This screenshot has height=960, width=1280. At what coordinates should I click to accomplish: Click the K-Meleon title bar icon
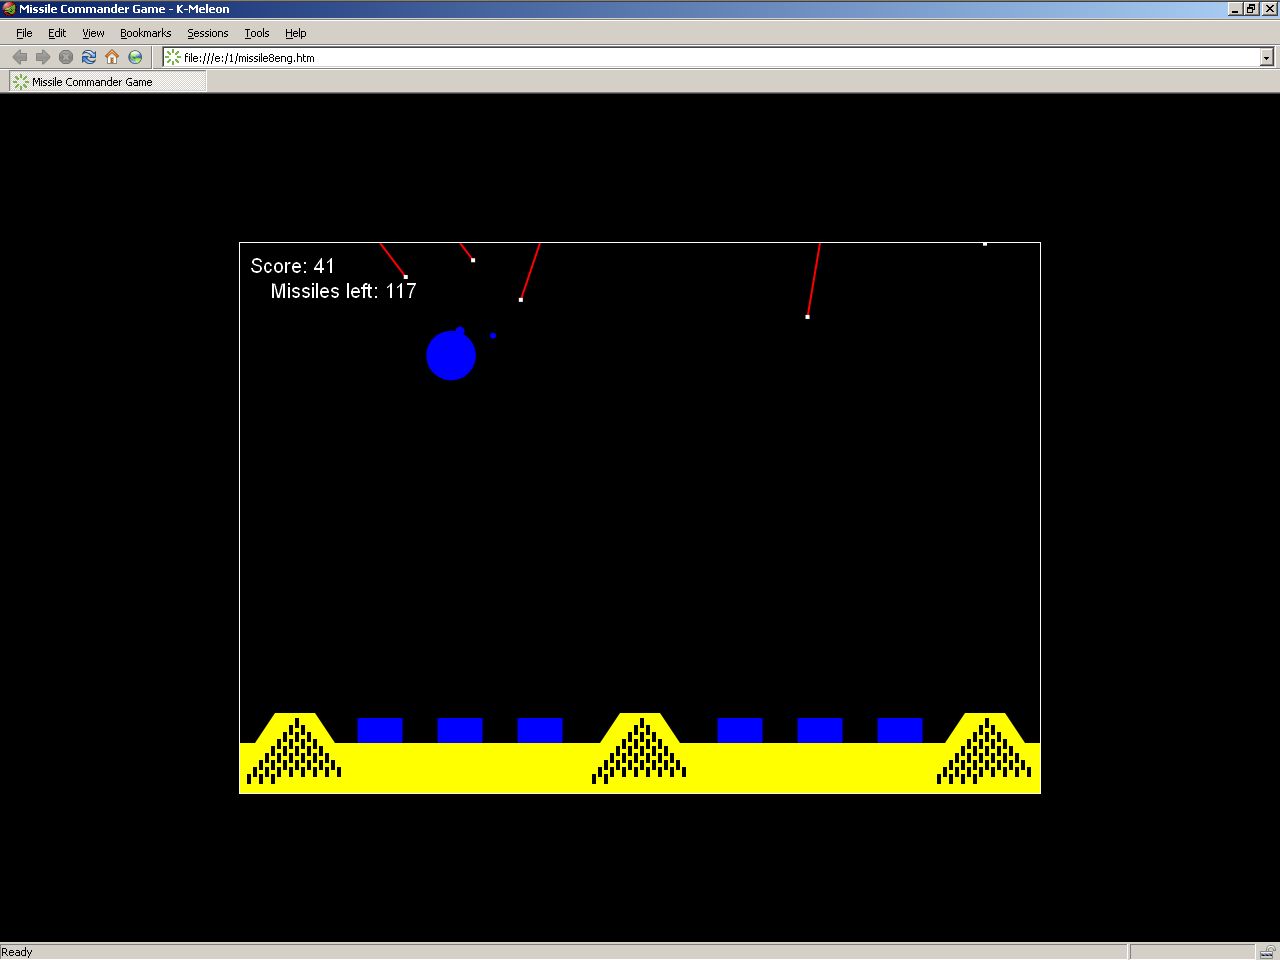(x=9, y=9)
